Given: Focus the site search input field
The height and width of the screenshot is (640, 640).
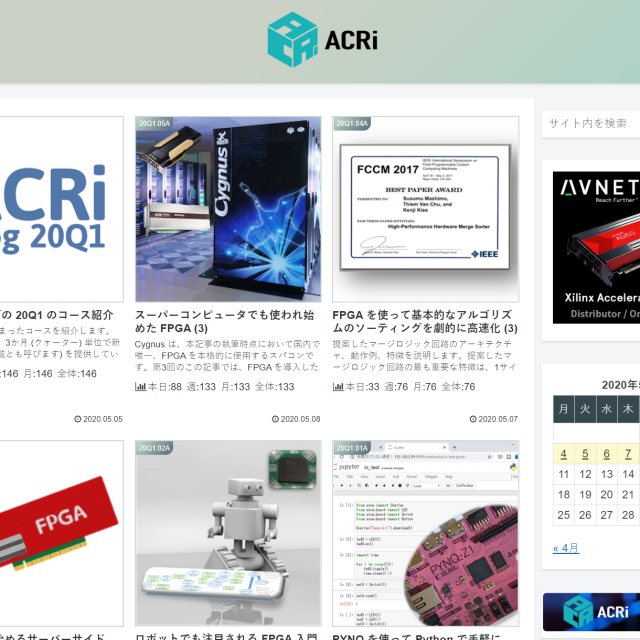Looking at the screenshot, I should click(590, 123).
